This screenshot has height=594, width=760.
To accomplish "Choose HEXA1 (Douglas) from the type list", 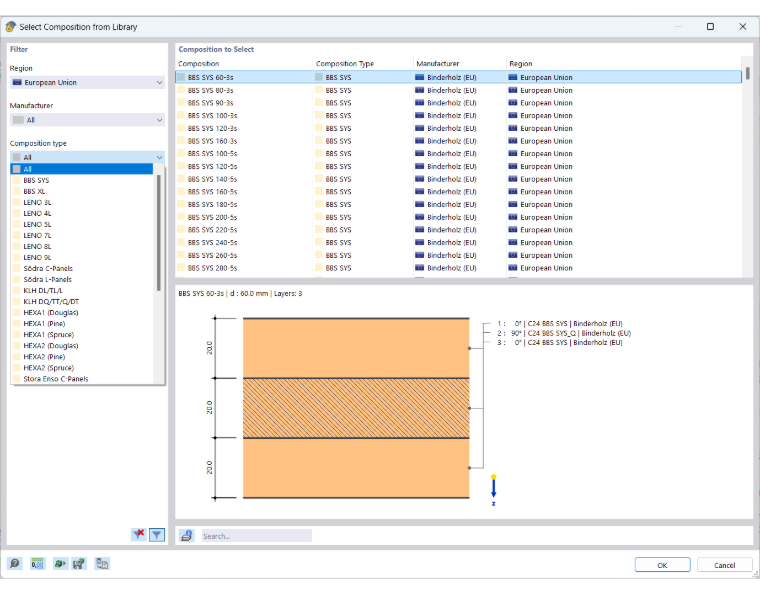I will (x=51, y=313).
